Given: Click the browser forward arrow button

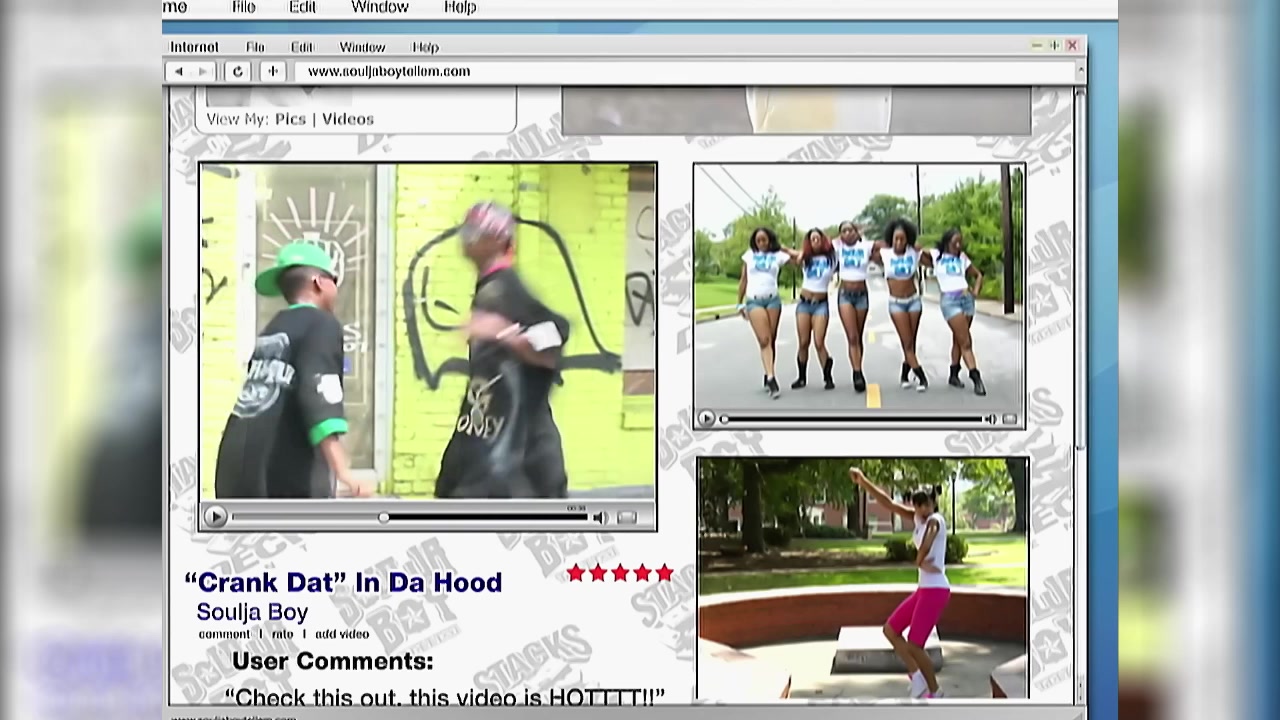Looking at the screenshot, I should [203, 72].
